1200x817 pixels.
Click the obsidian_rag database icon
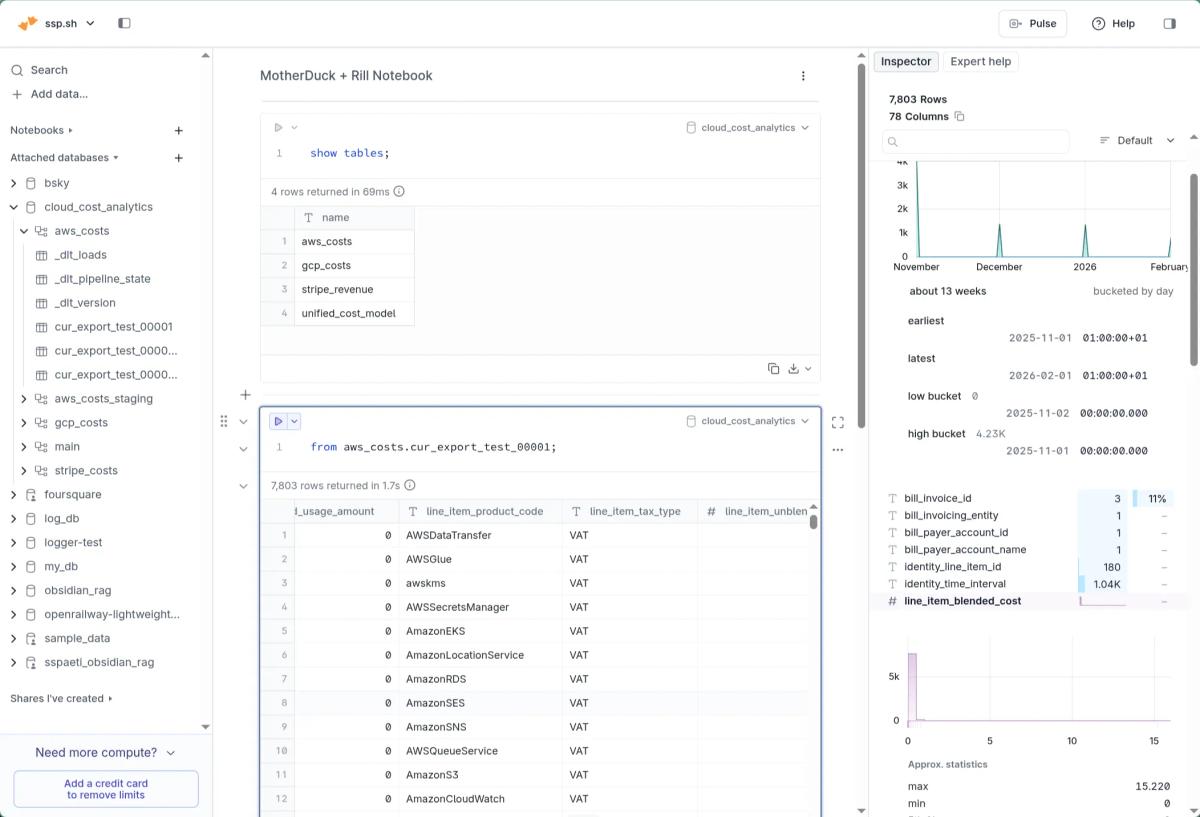31,590
